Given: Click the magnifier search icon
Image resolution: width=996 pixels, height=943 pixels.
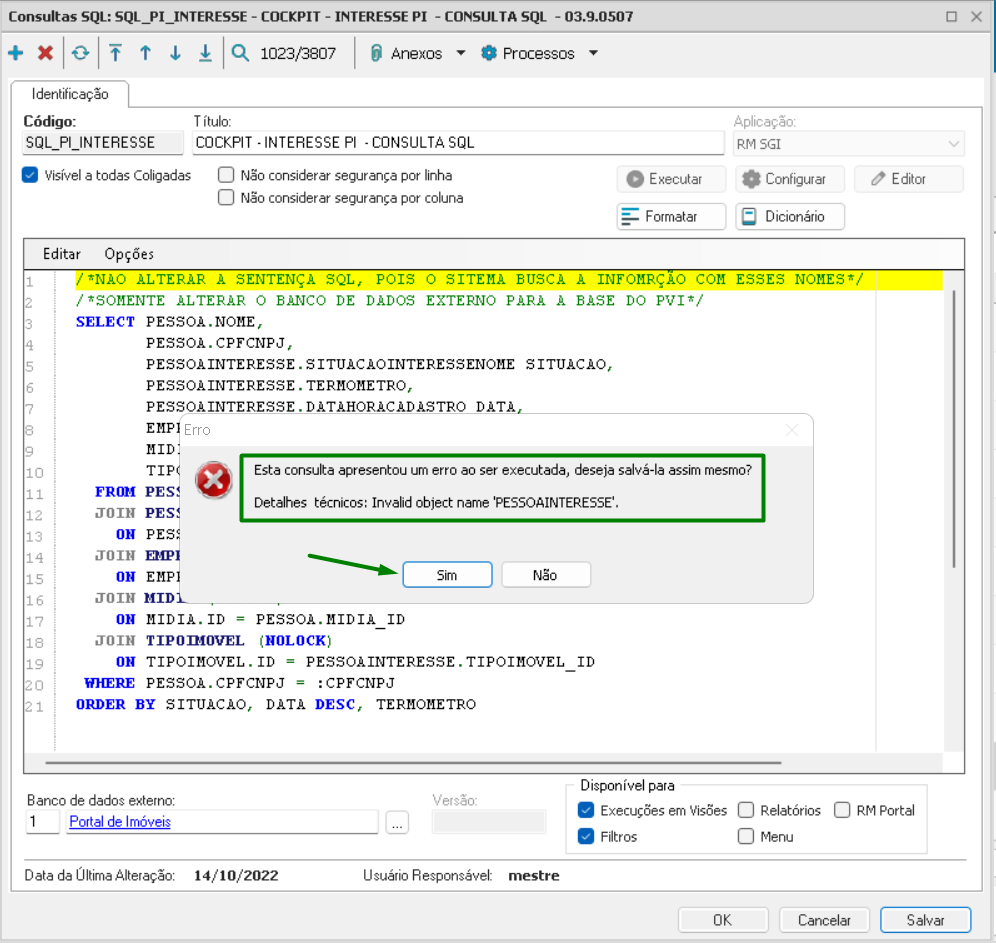Looking at the screenshot, I should 240,53.
